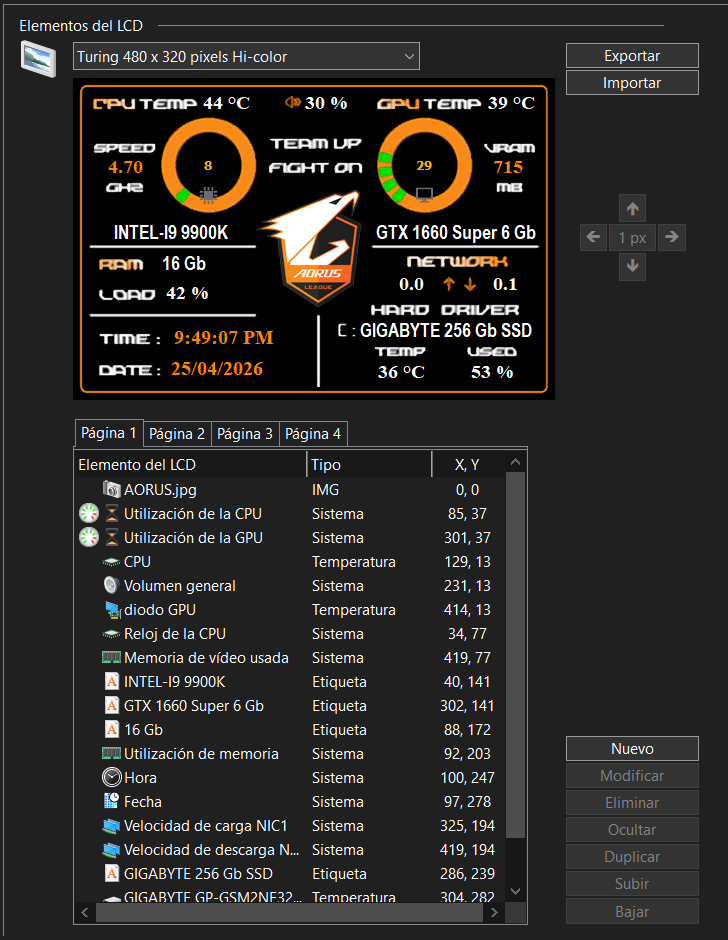
Task: Click the hourglass icon for Utilización de la GPU
Action: tap(112, 538)
